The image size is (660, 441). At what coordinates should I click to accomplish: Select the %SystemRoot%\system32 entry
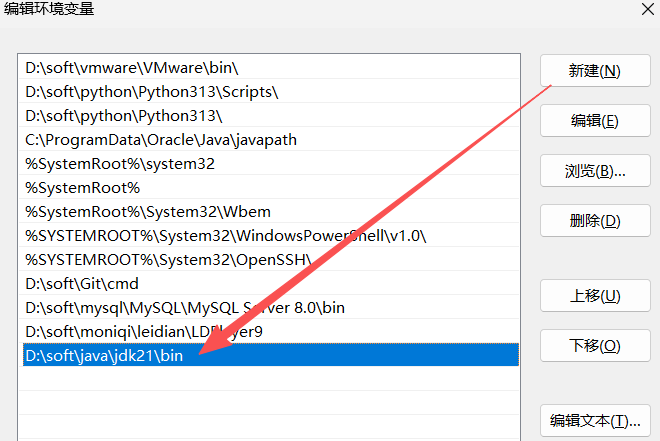pyautogui.click(x=269, y=163)
